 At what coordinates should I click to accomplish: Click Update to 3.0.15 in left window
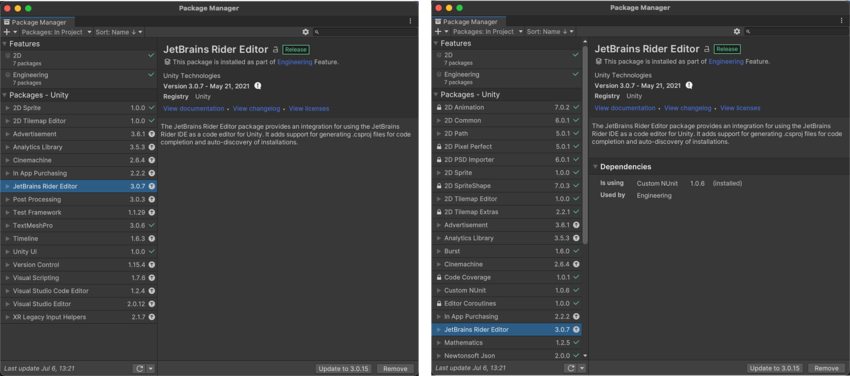(344, 368)
